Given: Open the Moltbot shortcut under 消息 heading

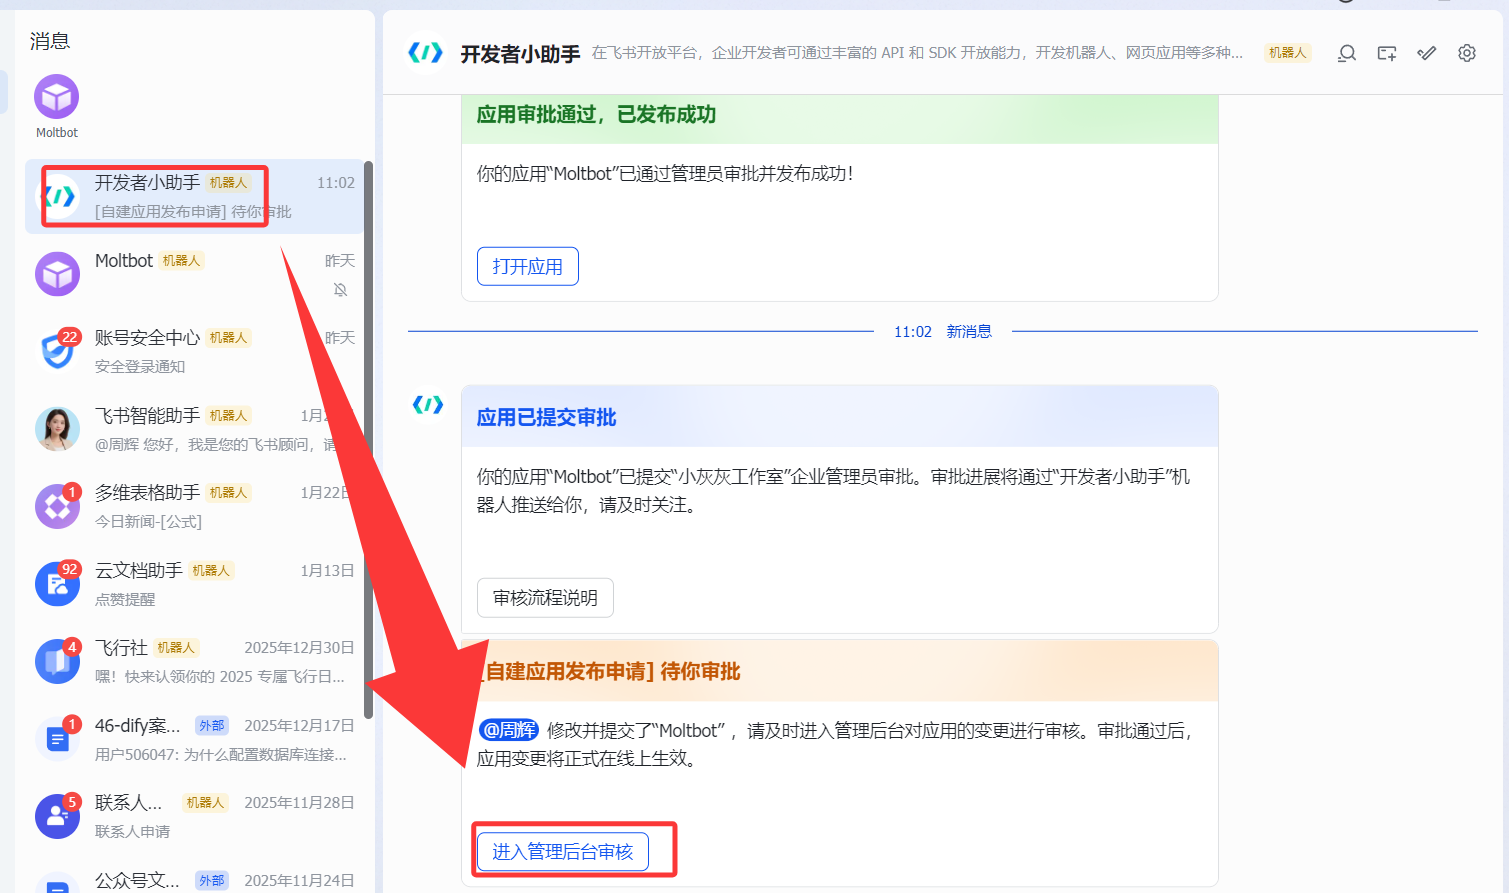Looking at the screenshot, I should [57, 106].
